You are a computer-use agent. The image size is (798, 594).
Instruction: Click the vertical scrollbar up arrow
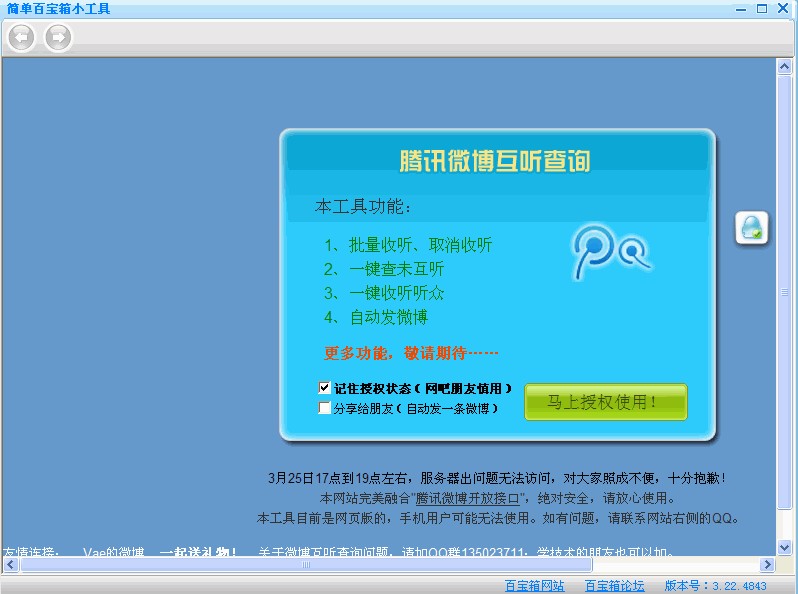click(x=784, y=66)
